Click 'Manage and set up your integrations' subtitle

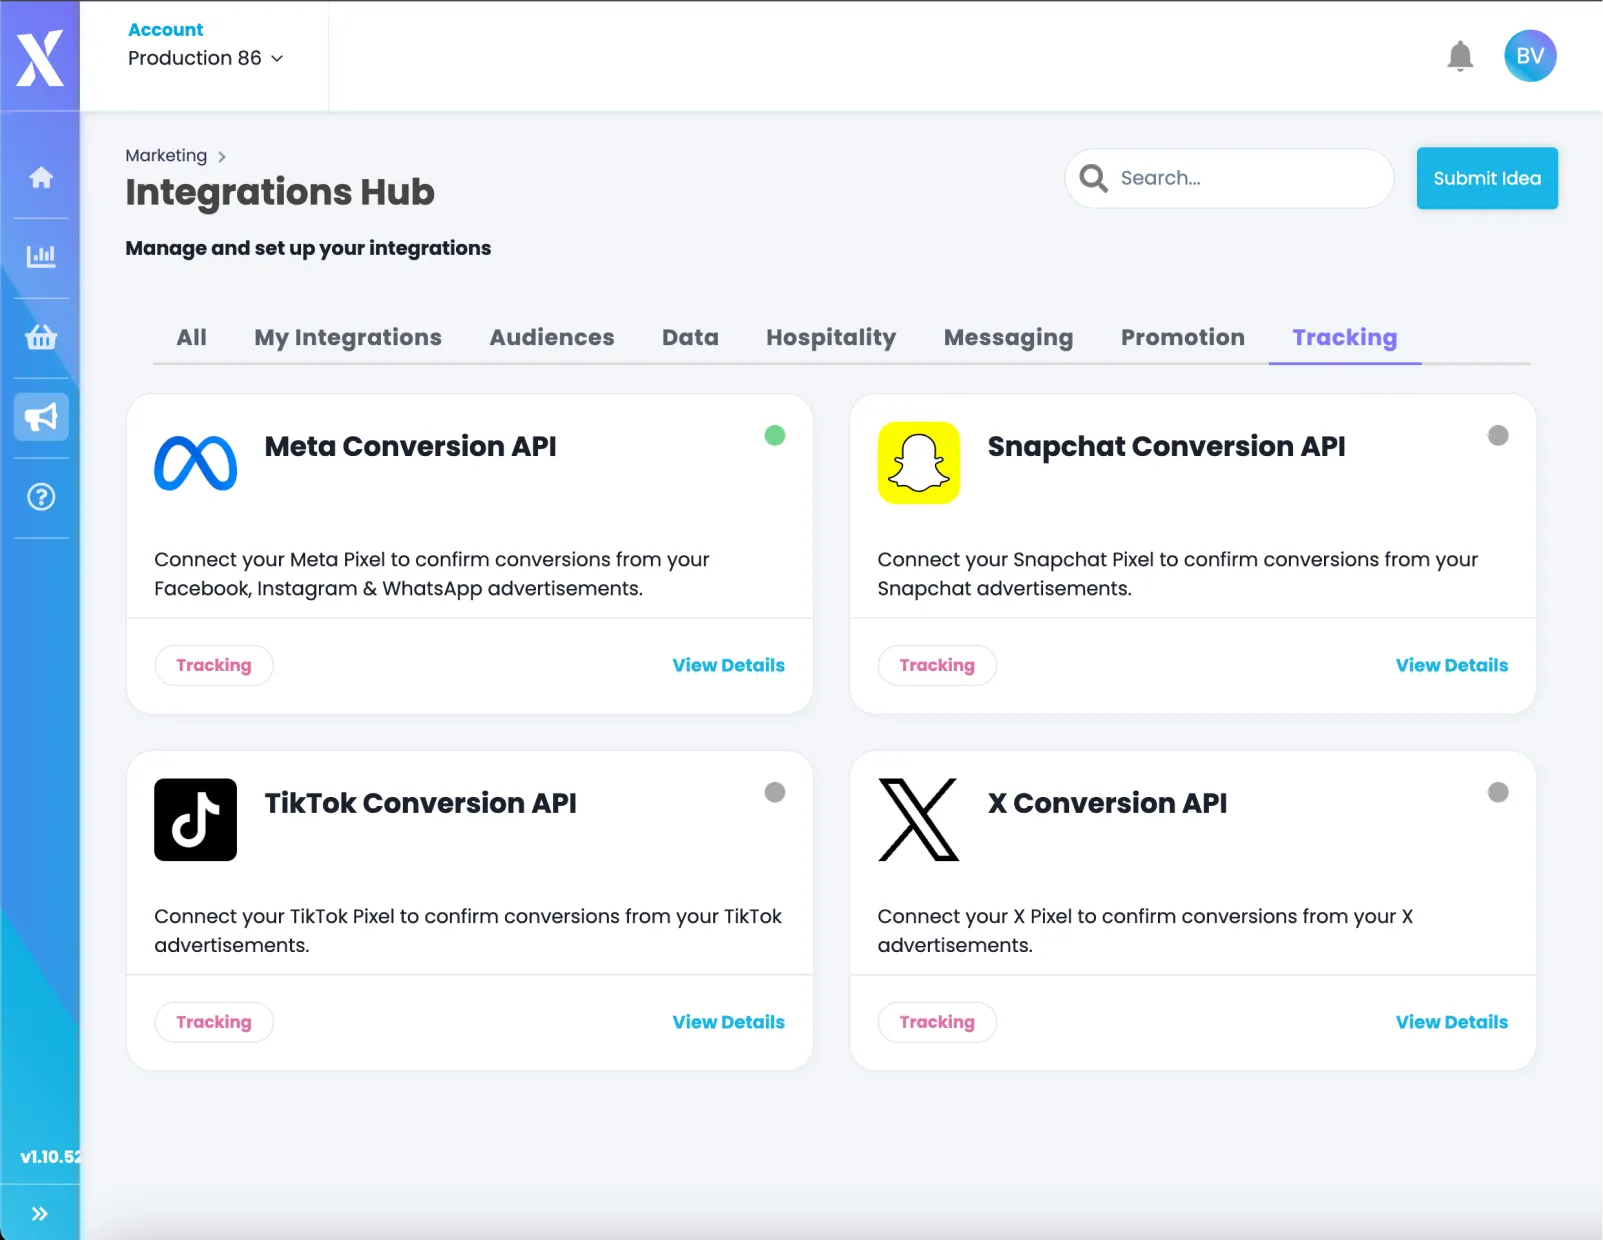[308, 248]
